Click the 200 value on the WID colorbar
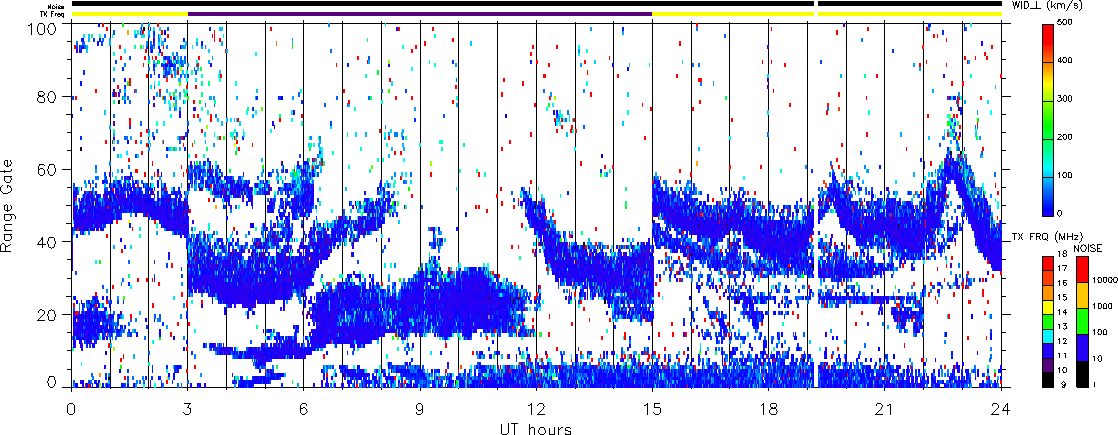The image size is (1118, 435). point(1067,138)
